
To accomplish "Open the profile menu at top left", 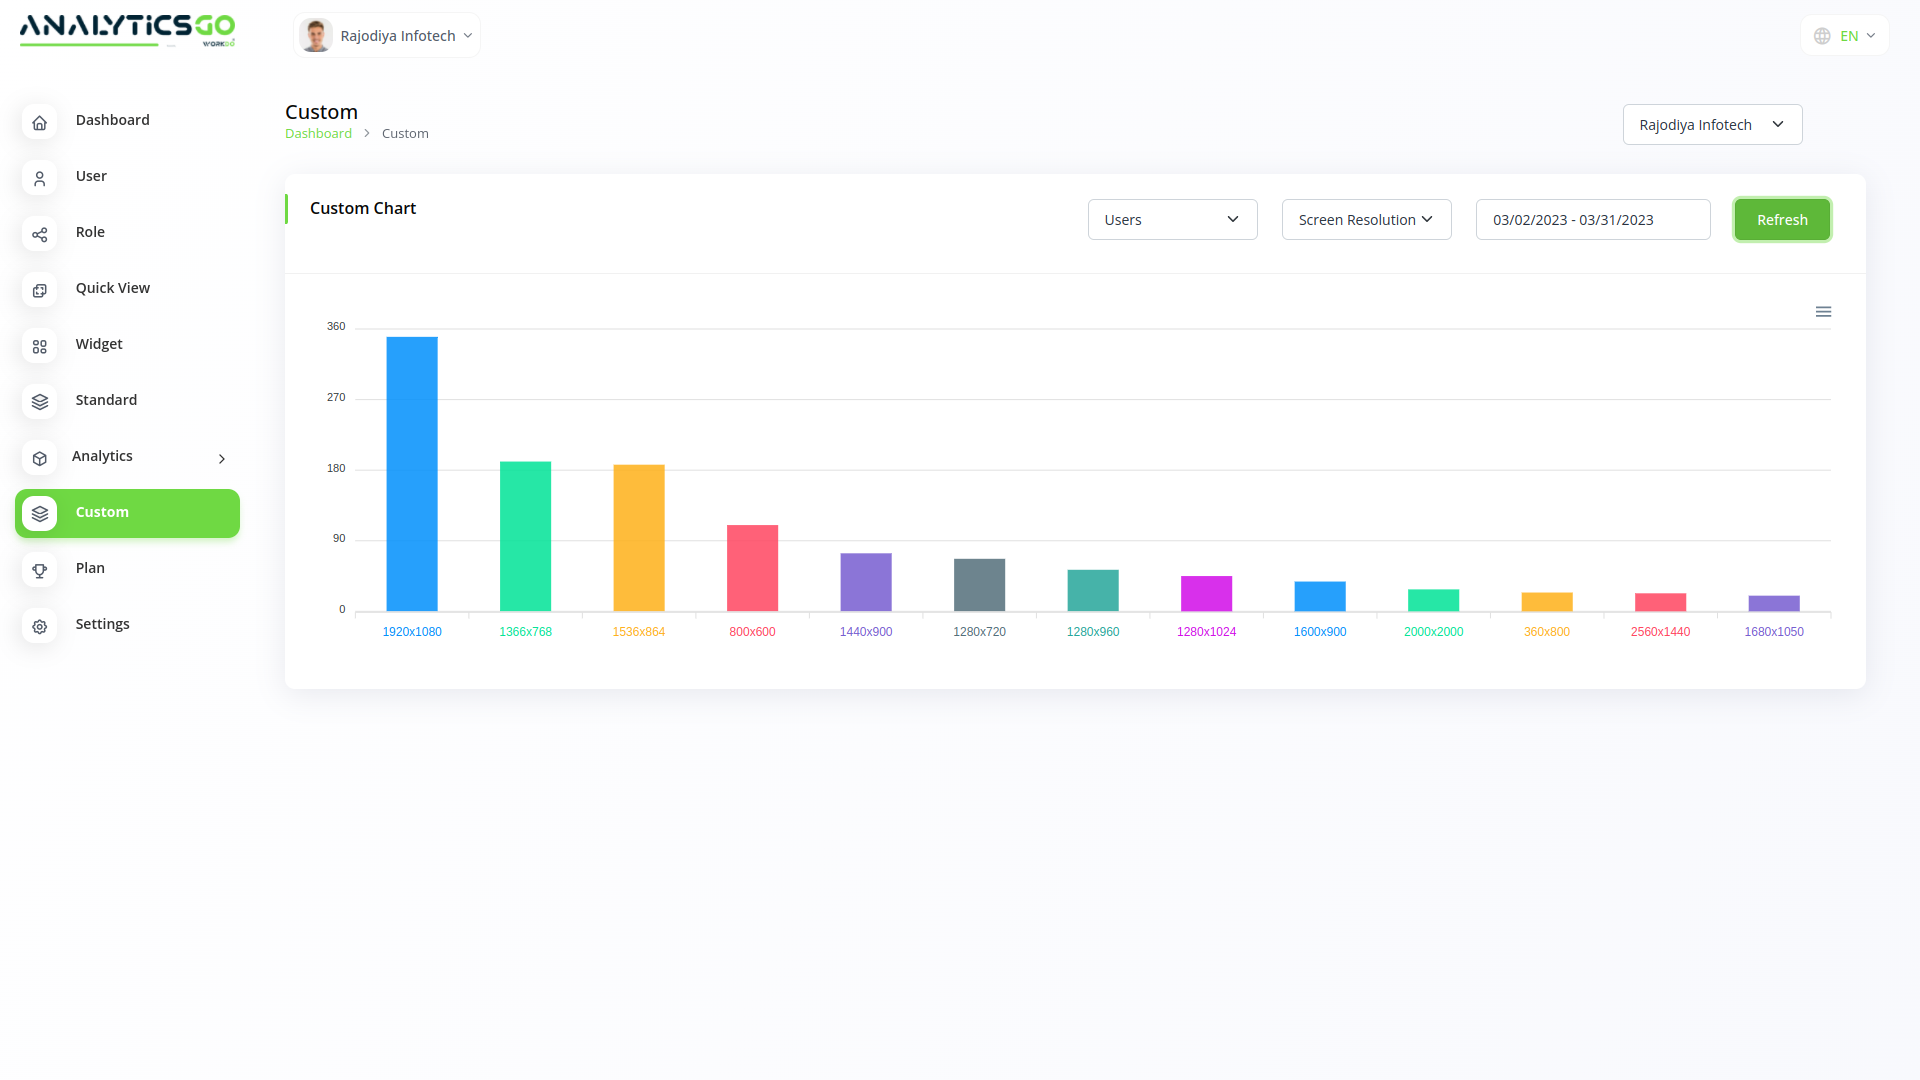I will pyautogui.click(x=387, y=36).
